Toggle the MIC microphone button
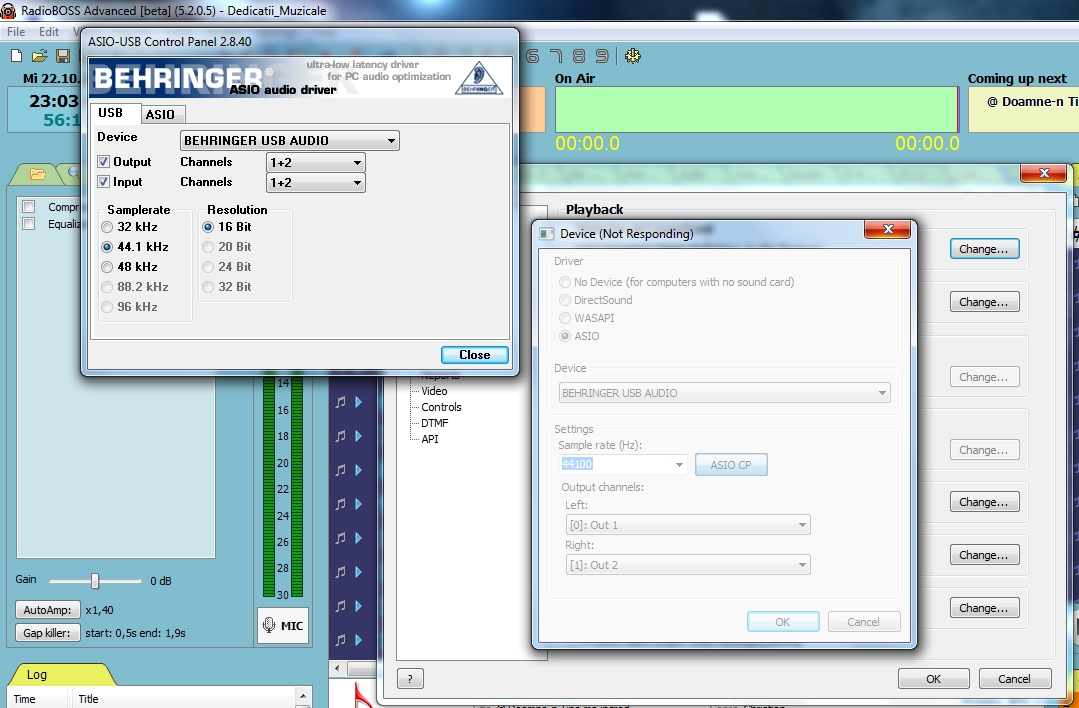 [283, 625]
